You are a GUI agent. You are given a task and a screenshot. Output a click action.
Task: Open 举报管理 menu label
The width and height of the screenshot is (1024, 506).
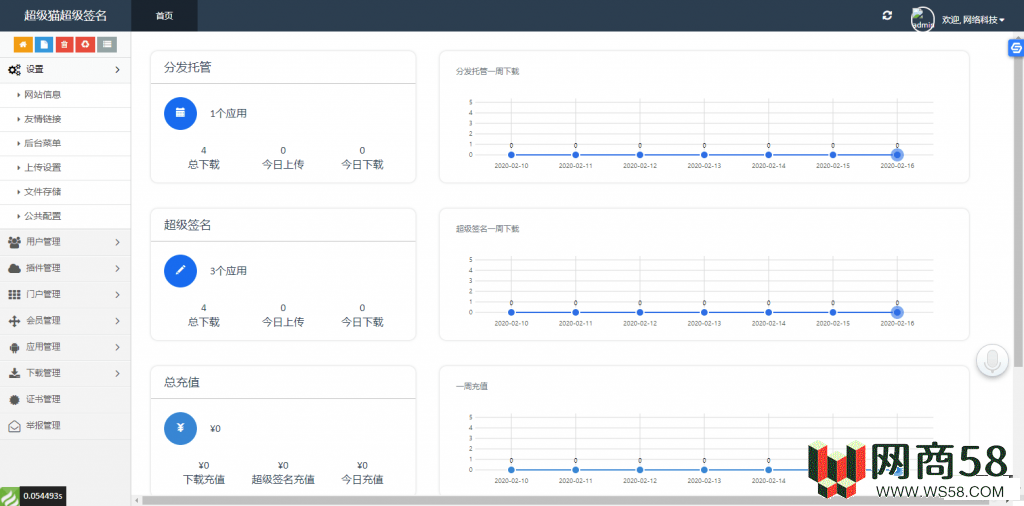coord(44,426)
